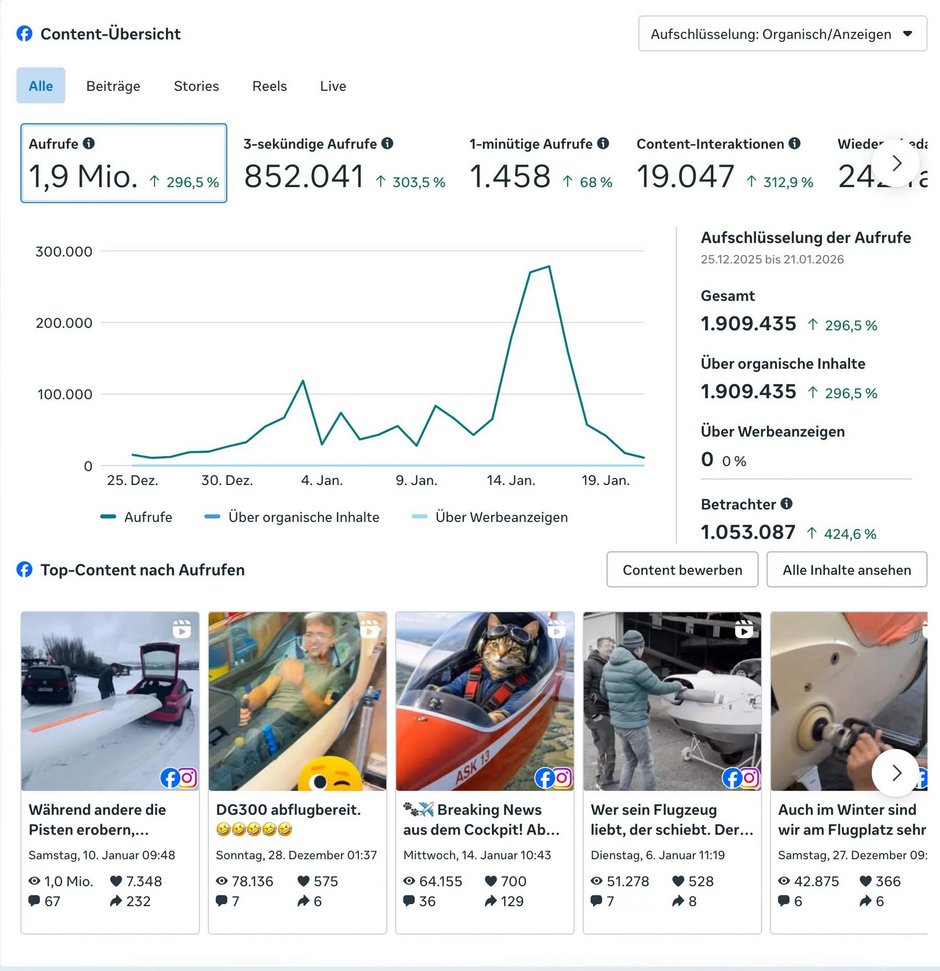Click info icon beside 1-minütige Aufrufe
The width and height of the screenshot is (940, 971).
tap(603, 144)
